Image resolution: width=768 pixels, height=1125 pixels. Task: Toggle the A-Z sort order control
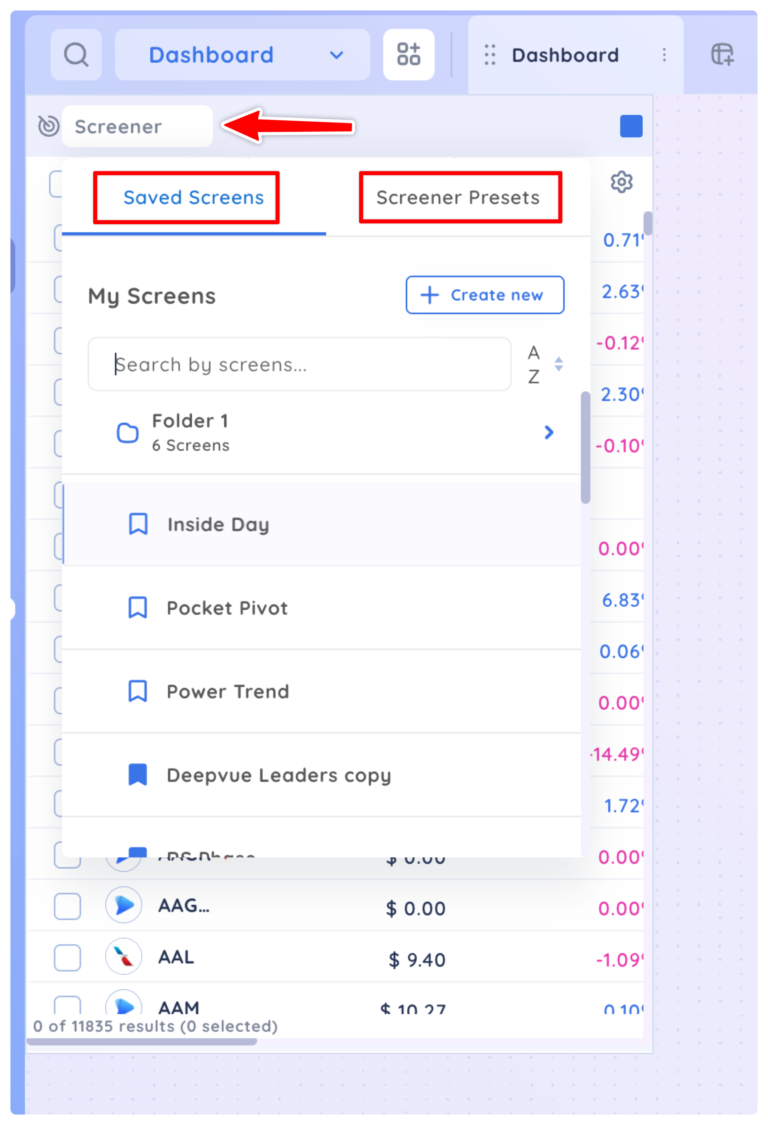pos(541,364)
